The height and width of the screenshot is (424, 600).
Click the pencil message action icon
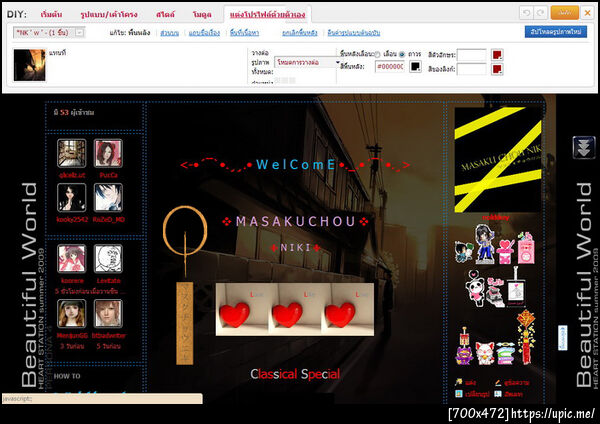[x=498, y=382]
